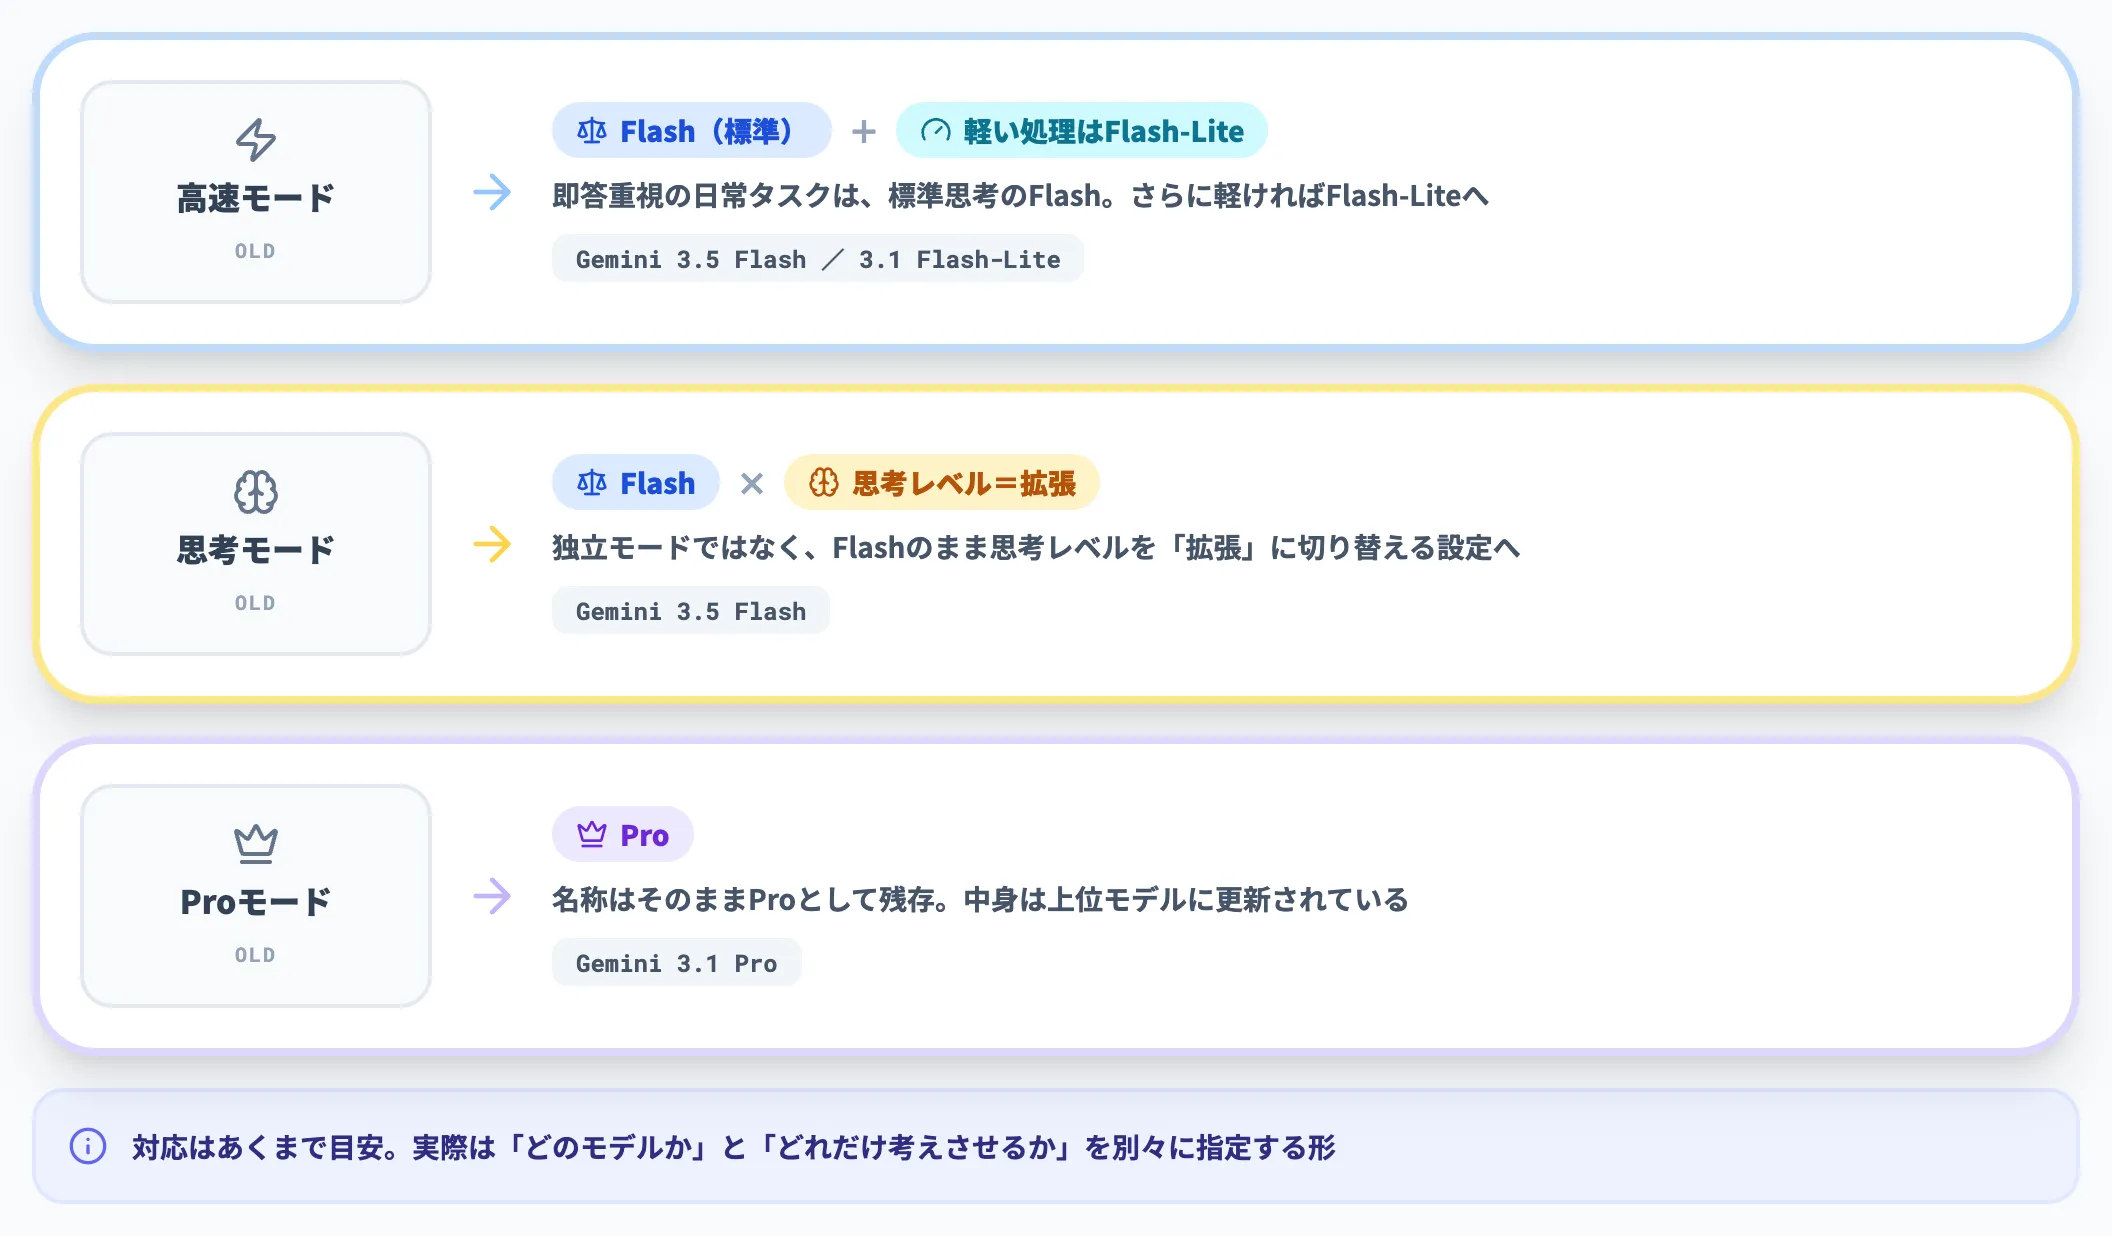Select the purple Pro badge

pyautogui.click(x=623, y=834)
